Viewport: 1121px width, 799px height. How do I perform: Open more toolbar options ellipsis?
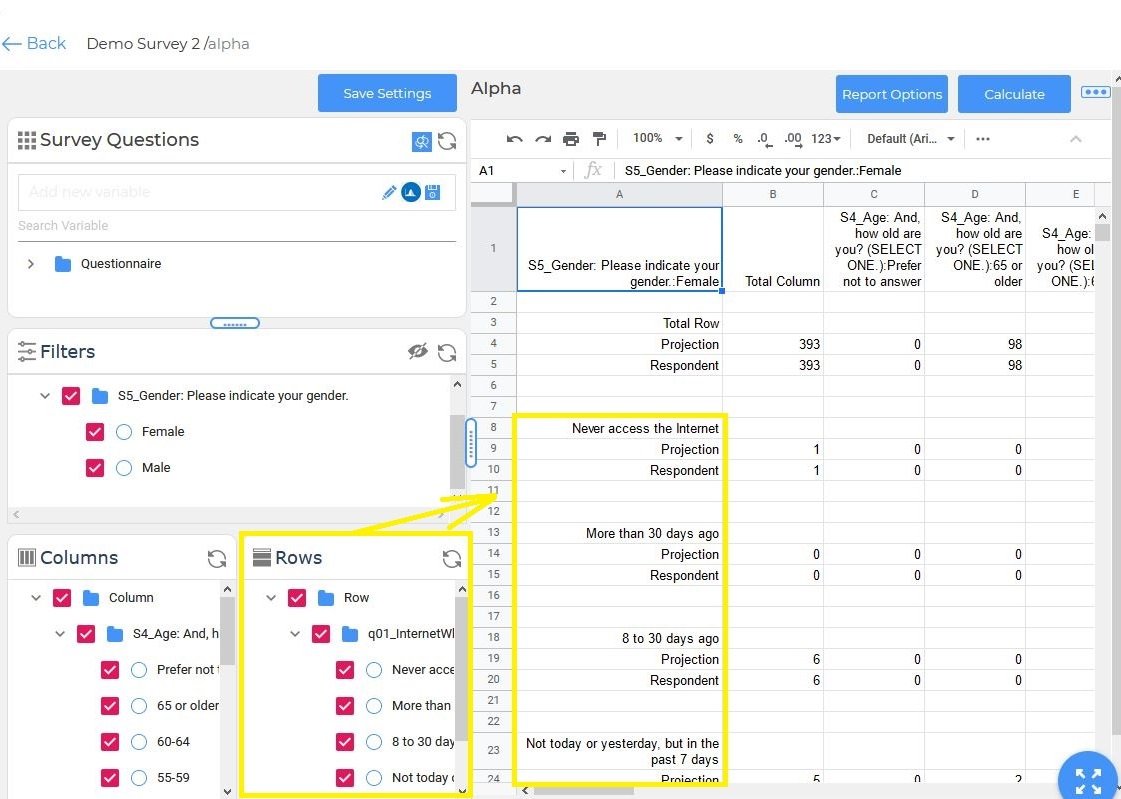point(983,139)
